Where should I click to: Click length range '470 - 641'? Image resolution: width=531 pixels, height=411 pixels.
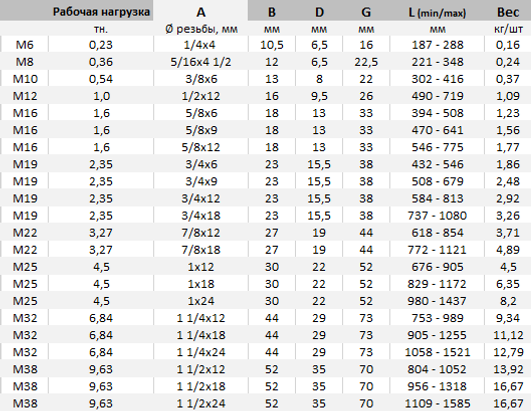click(x=437, y=130)
